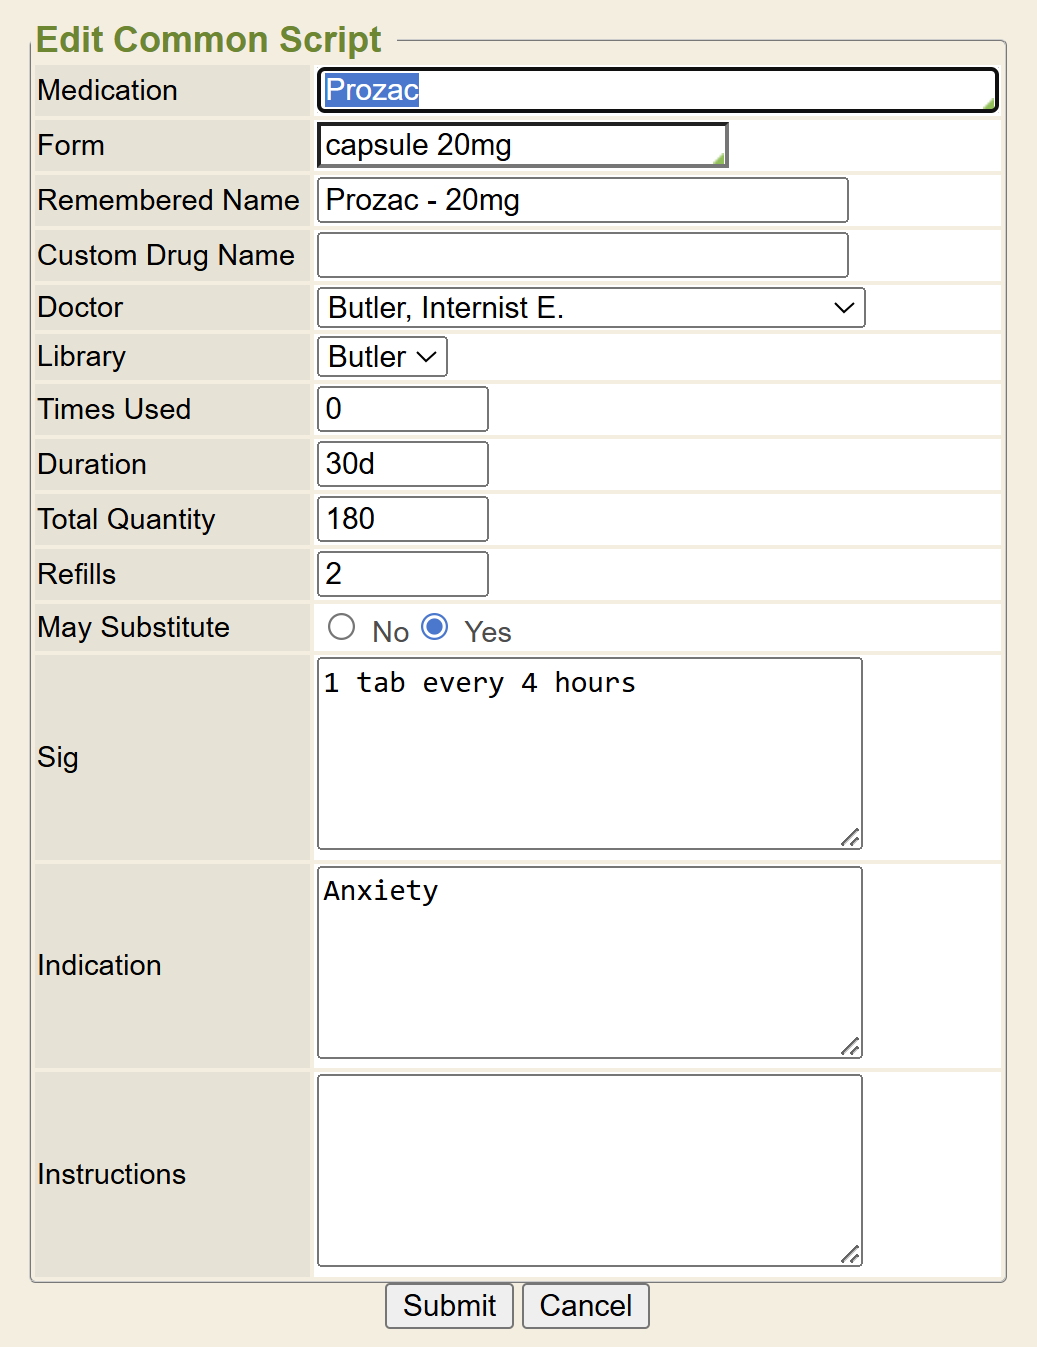Click the Refills input field
The width and height of the screenshot is (1037, 1347).
[x=402, y=574]
